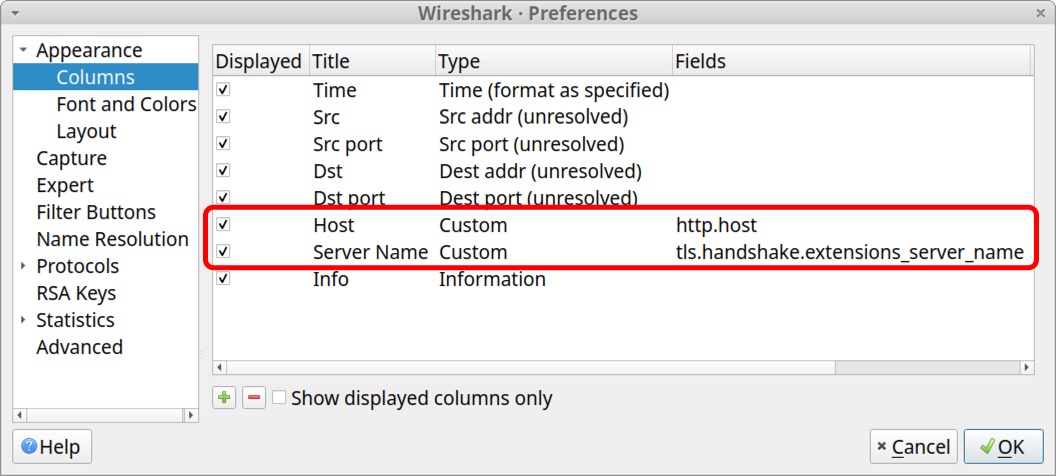Click columns table scrollbar right arrow
The image size is (1056, 476).
[x=1027, y=368]
